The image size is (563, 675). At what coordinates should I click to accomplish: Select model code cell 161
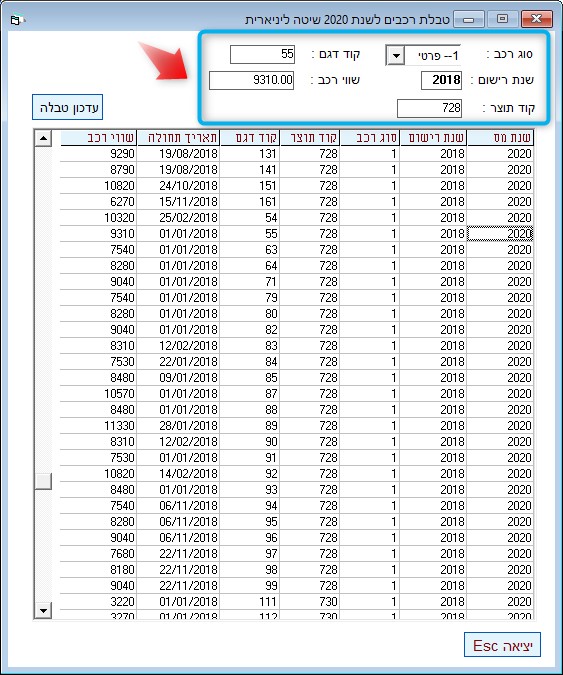pyautogui.click(x=250, y=201)
